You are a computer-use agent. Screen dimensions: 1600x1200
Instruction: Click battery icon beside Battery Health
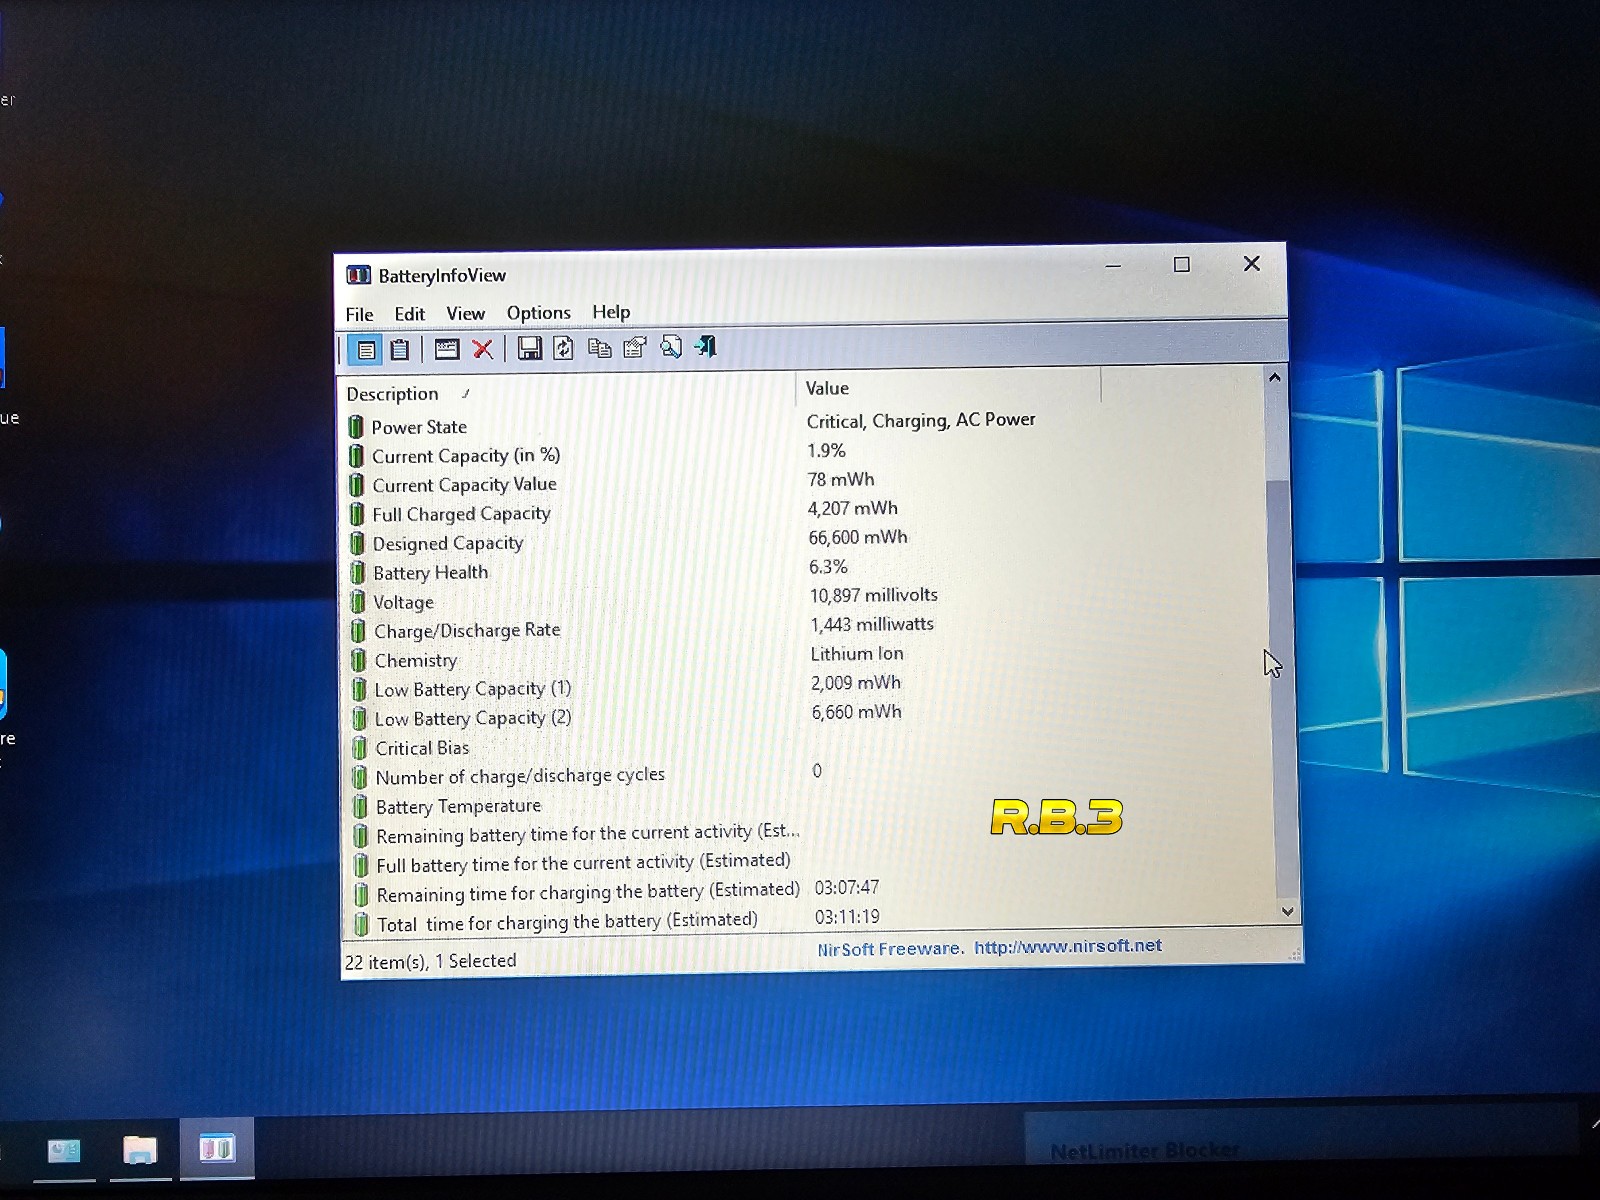tap(357, 573)
